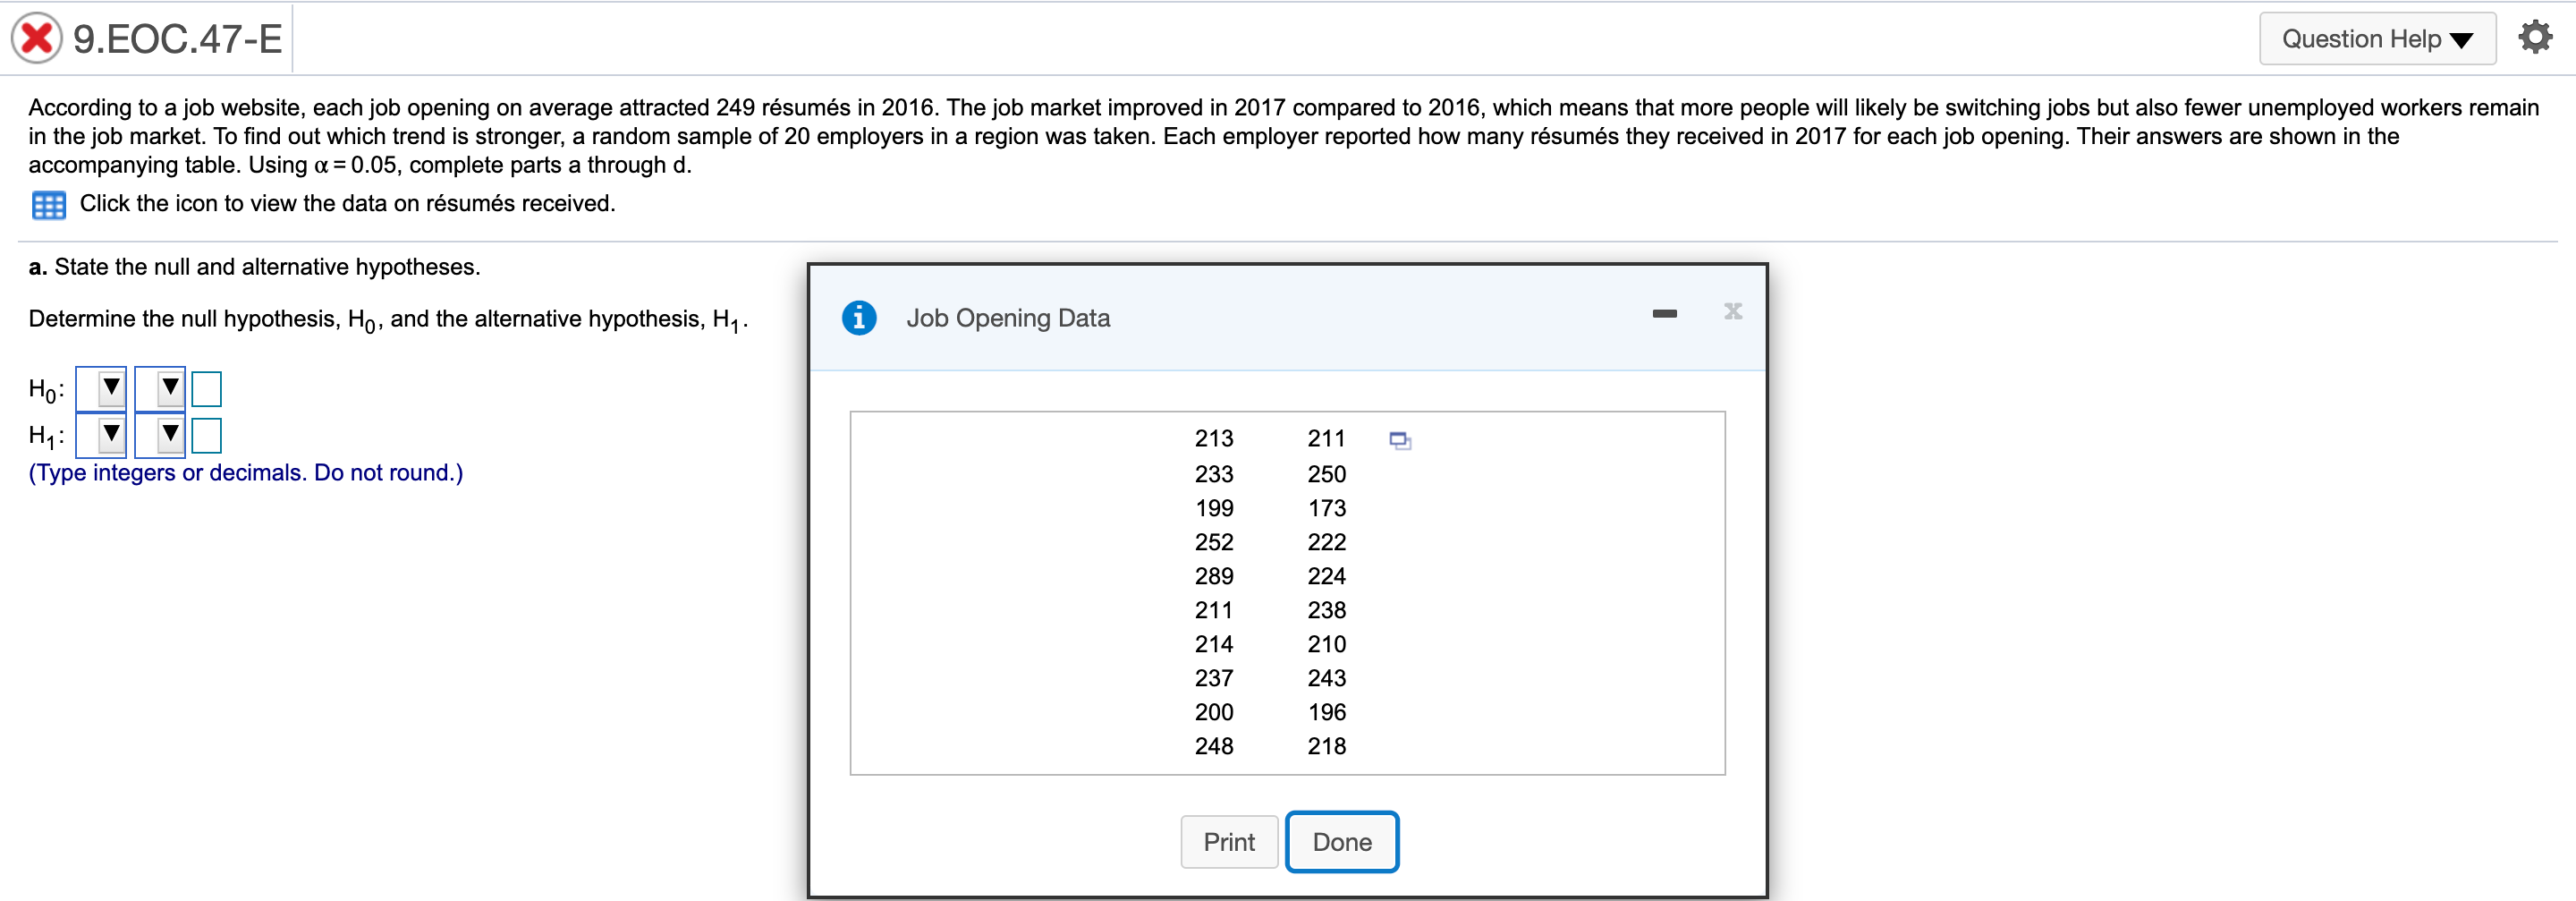This screenshot has height=901, width=2576.
Task: Click the red incorrect X status icon
Action: point(36,36)
